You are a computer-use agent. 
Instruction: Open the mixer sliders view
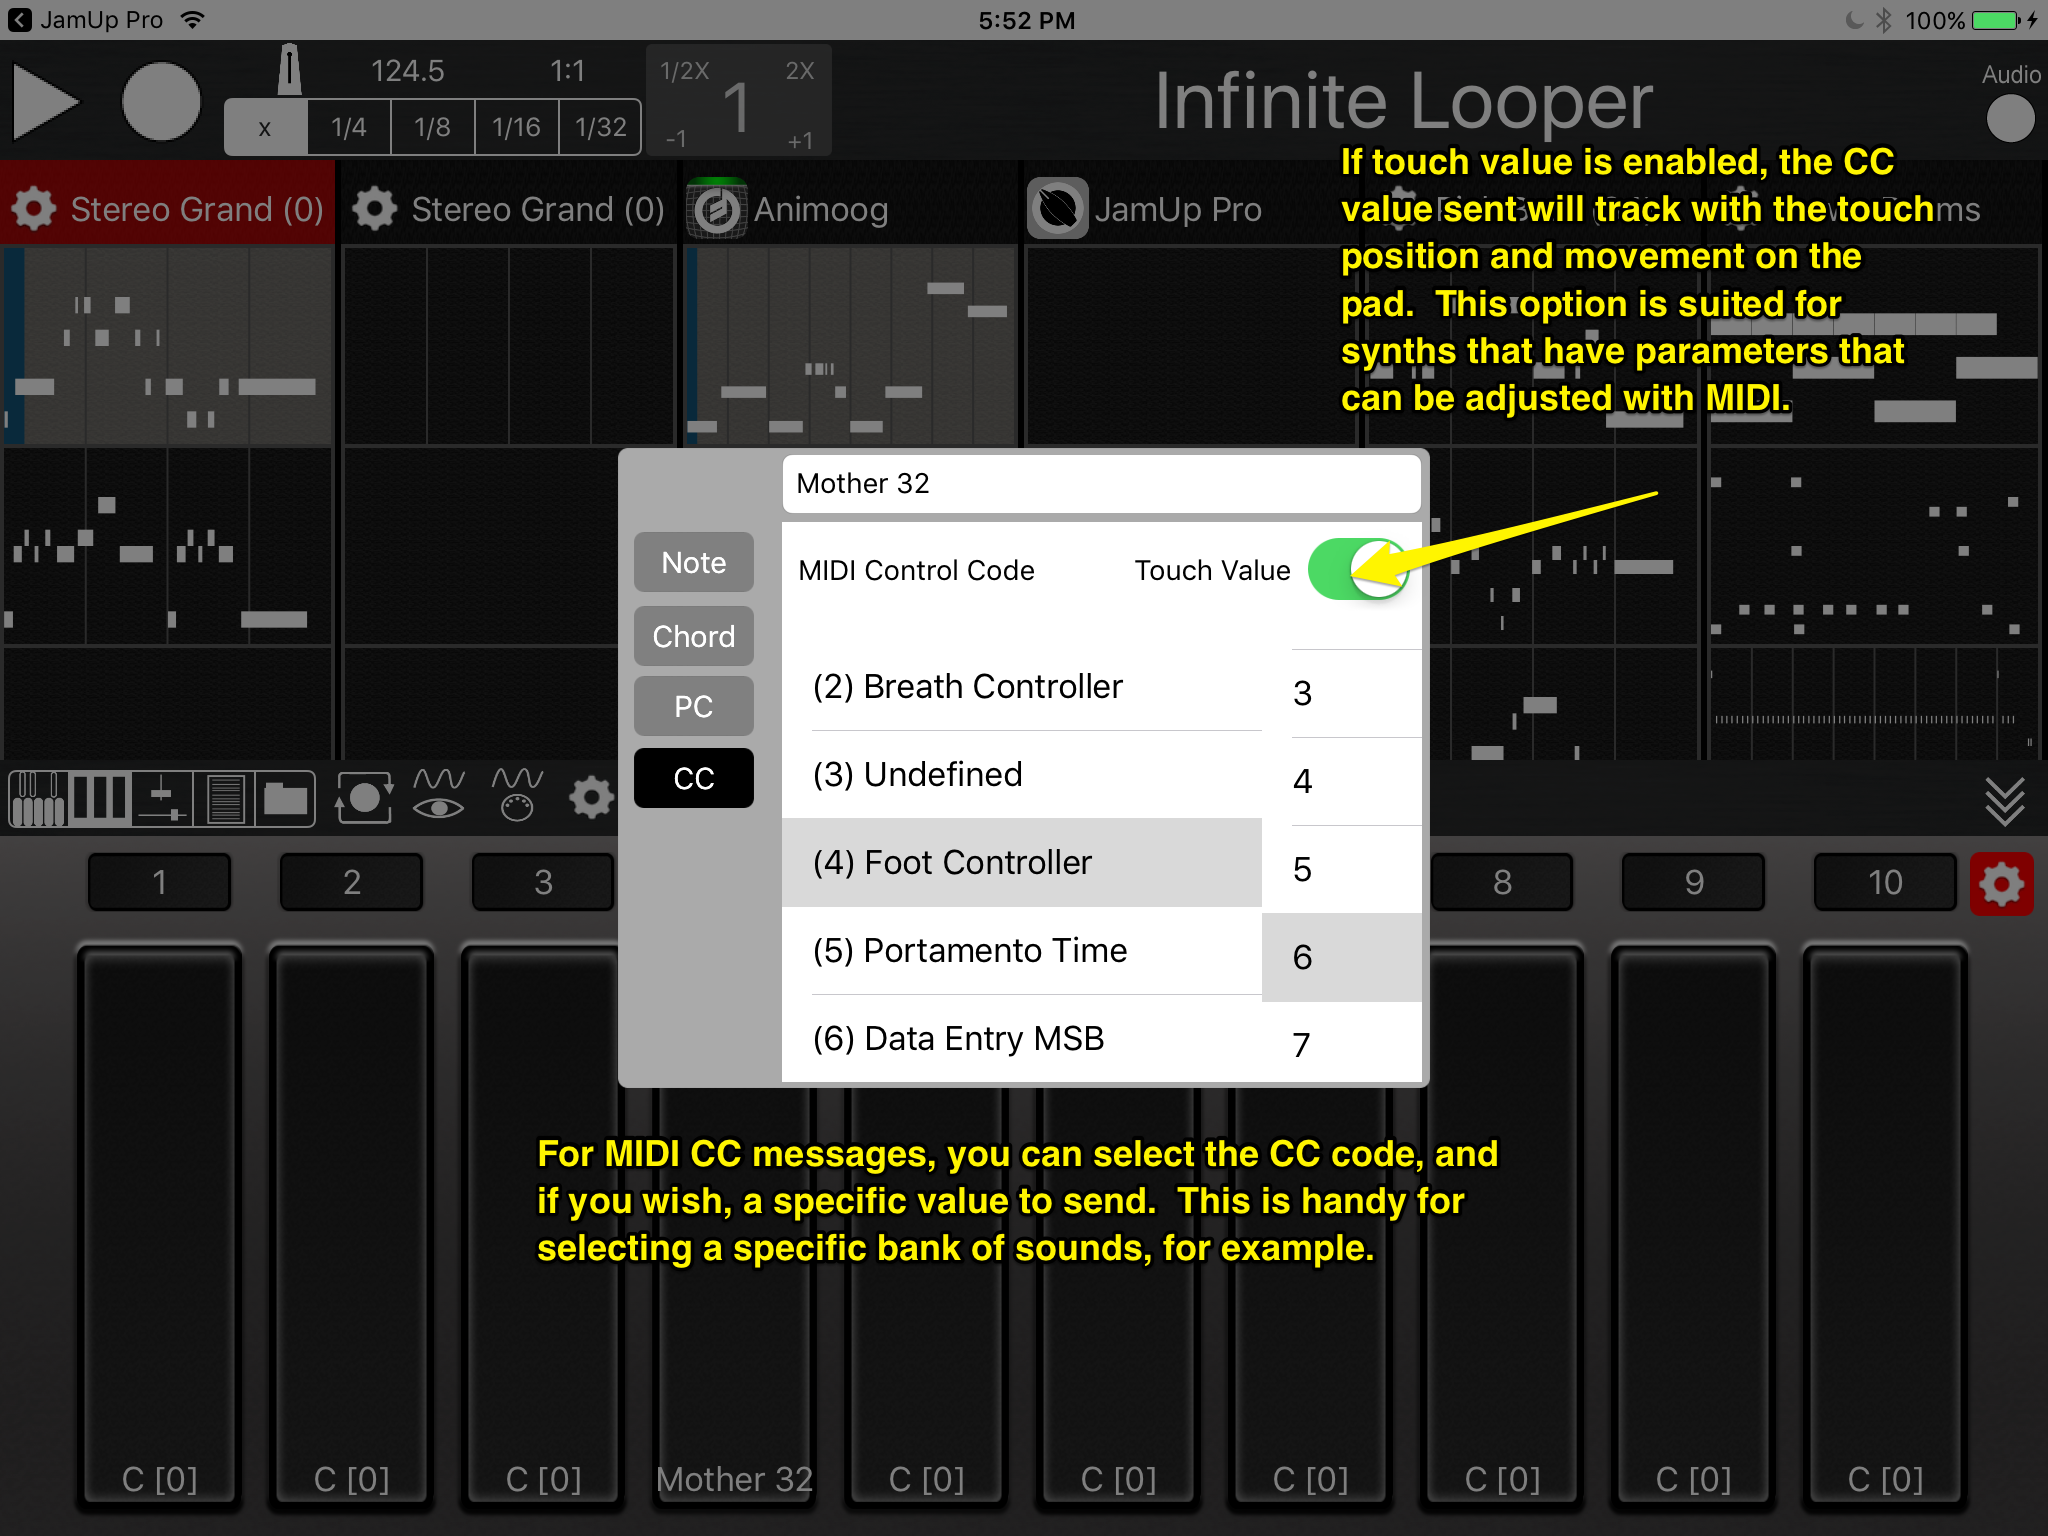[x=163, y=798]
